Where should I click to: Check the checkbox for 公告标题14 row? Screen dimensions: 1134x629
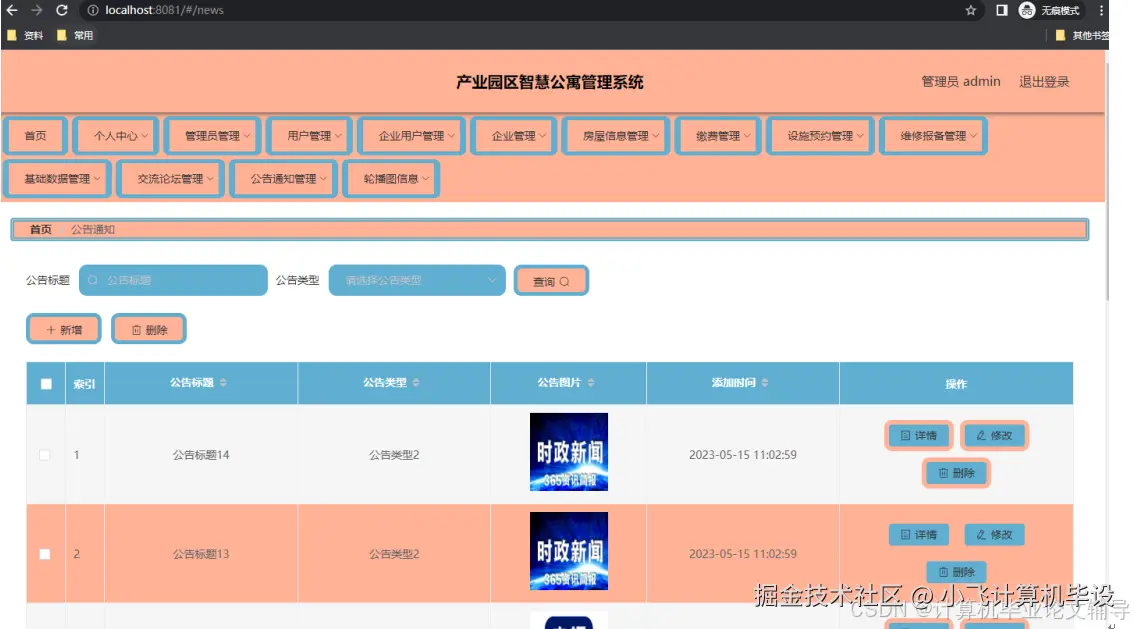(x=44, y=453)
